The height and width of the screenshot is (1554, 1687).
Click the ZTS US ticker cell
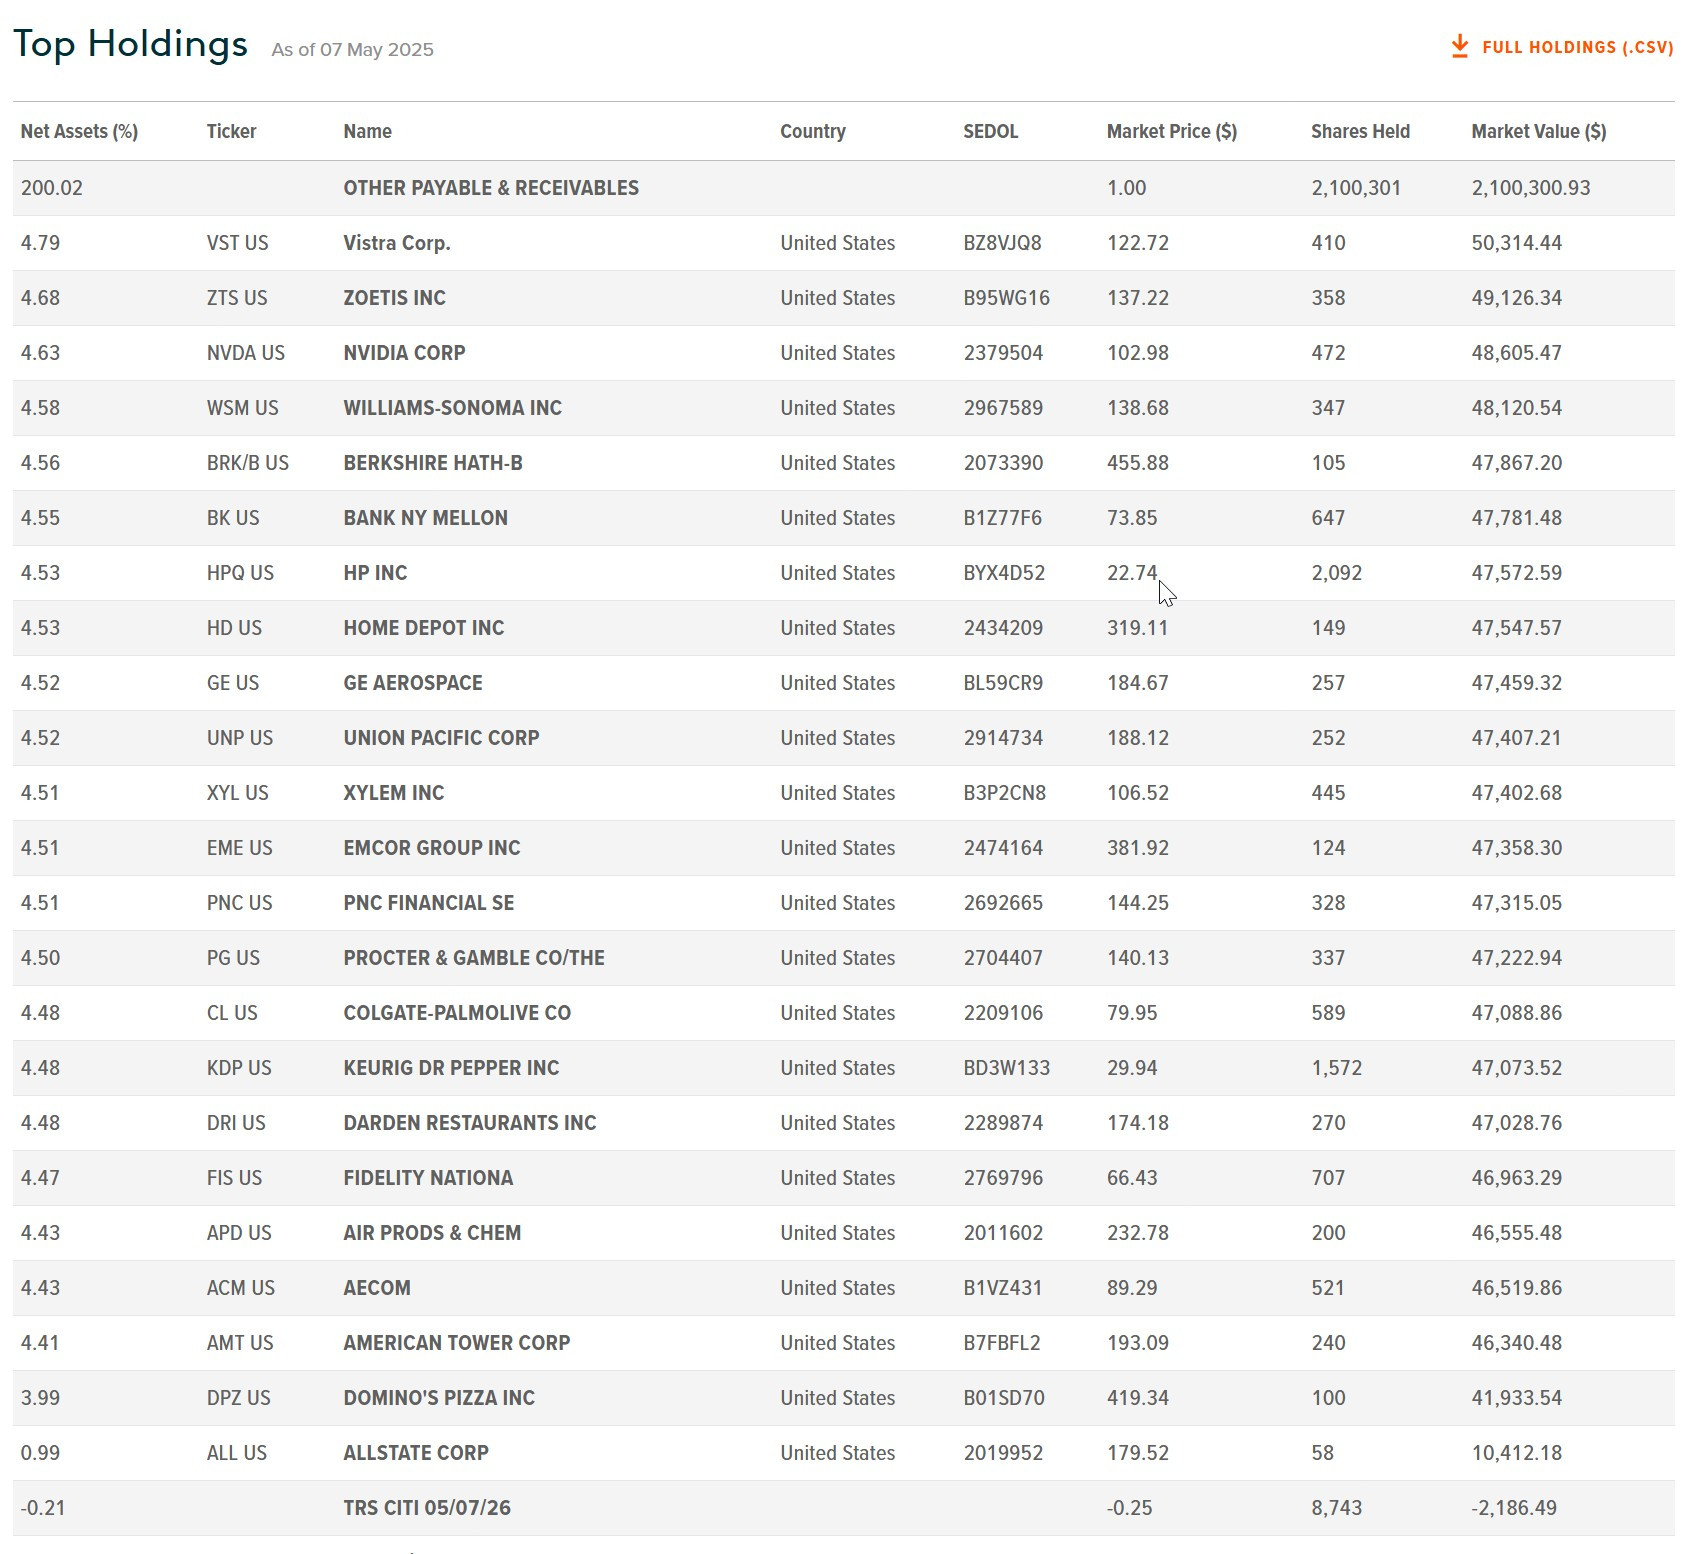[237, 298]
